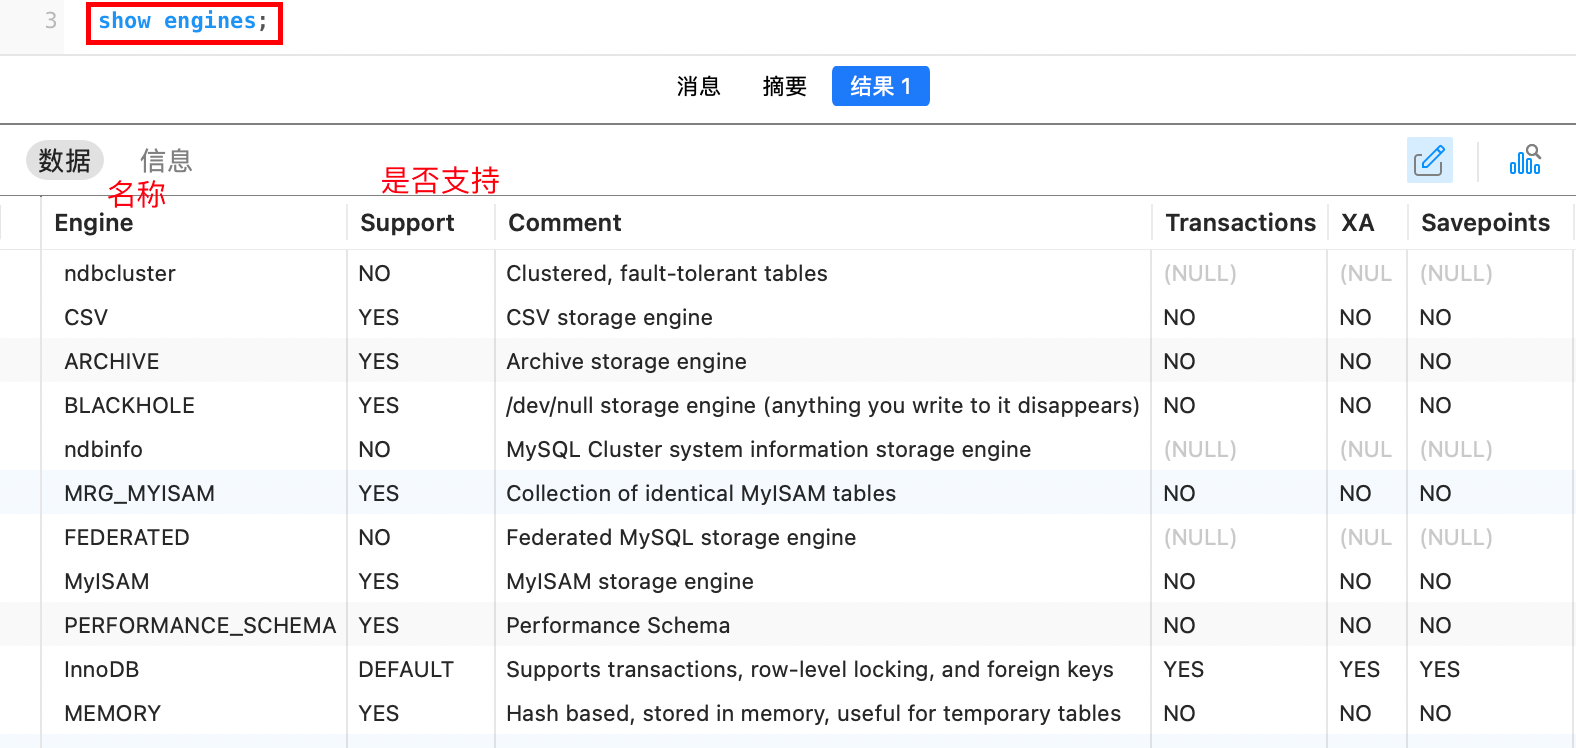Click the edit pencil icon
The height and width of the screenshot is (748, 1576).
1429,160
